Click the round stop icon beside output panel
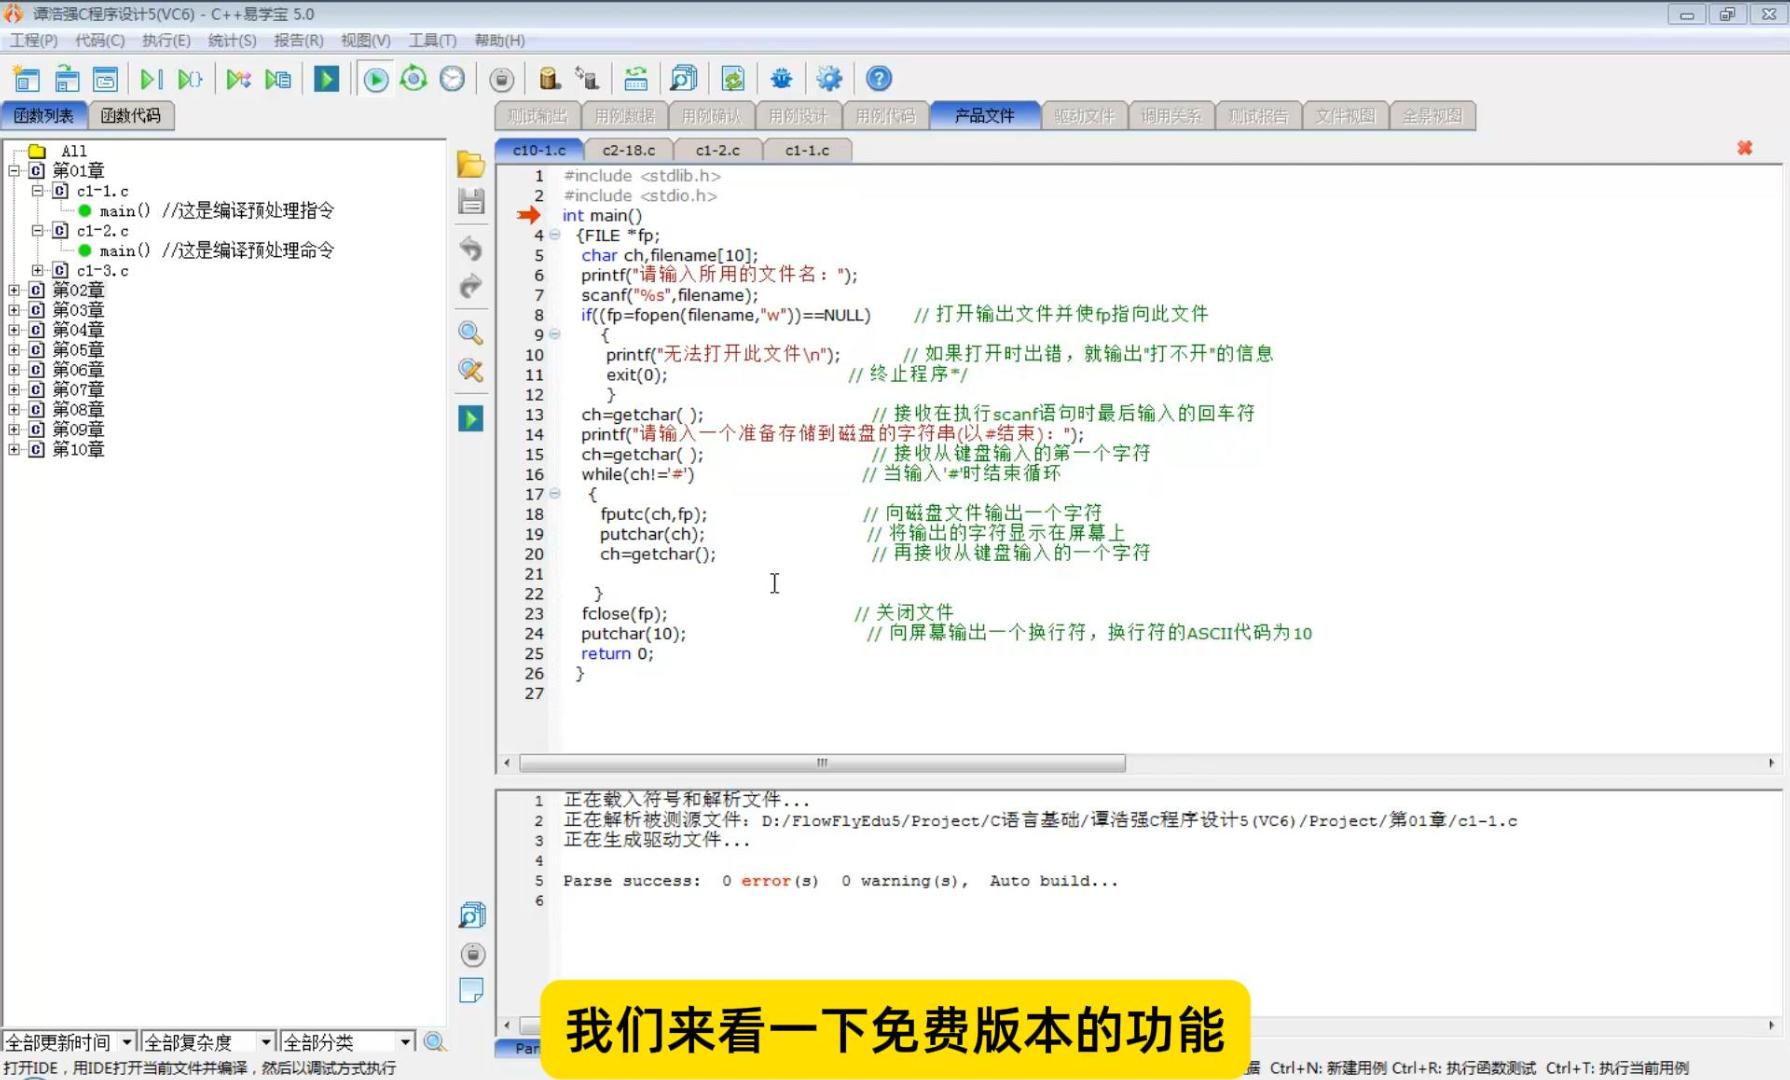 coord(473,954)
